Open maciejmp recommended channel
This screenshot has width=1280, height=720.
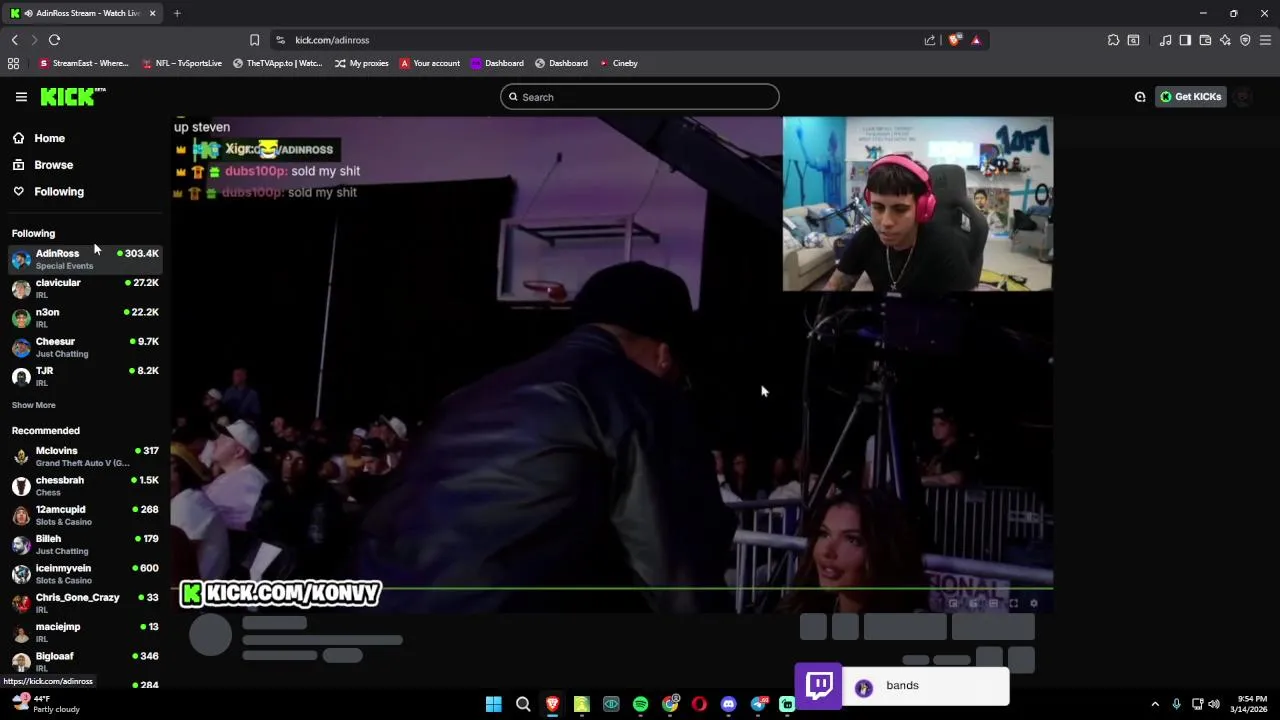point(85,632)
